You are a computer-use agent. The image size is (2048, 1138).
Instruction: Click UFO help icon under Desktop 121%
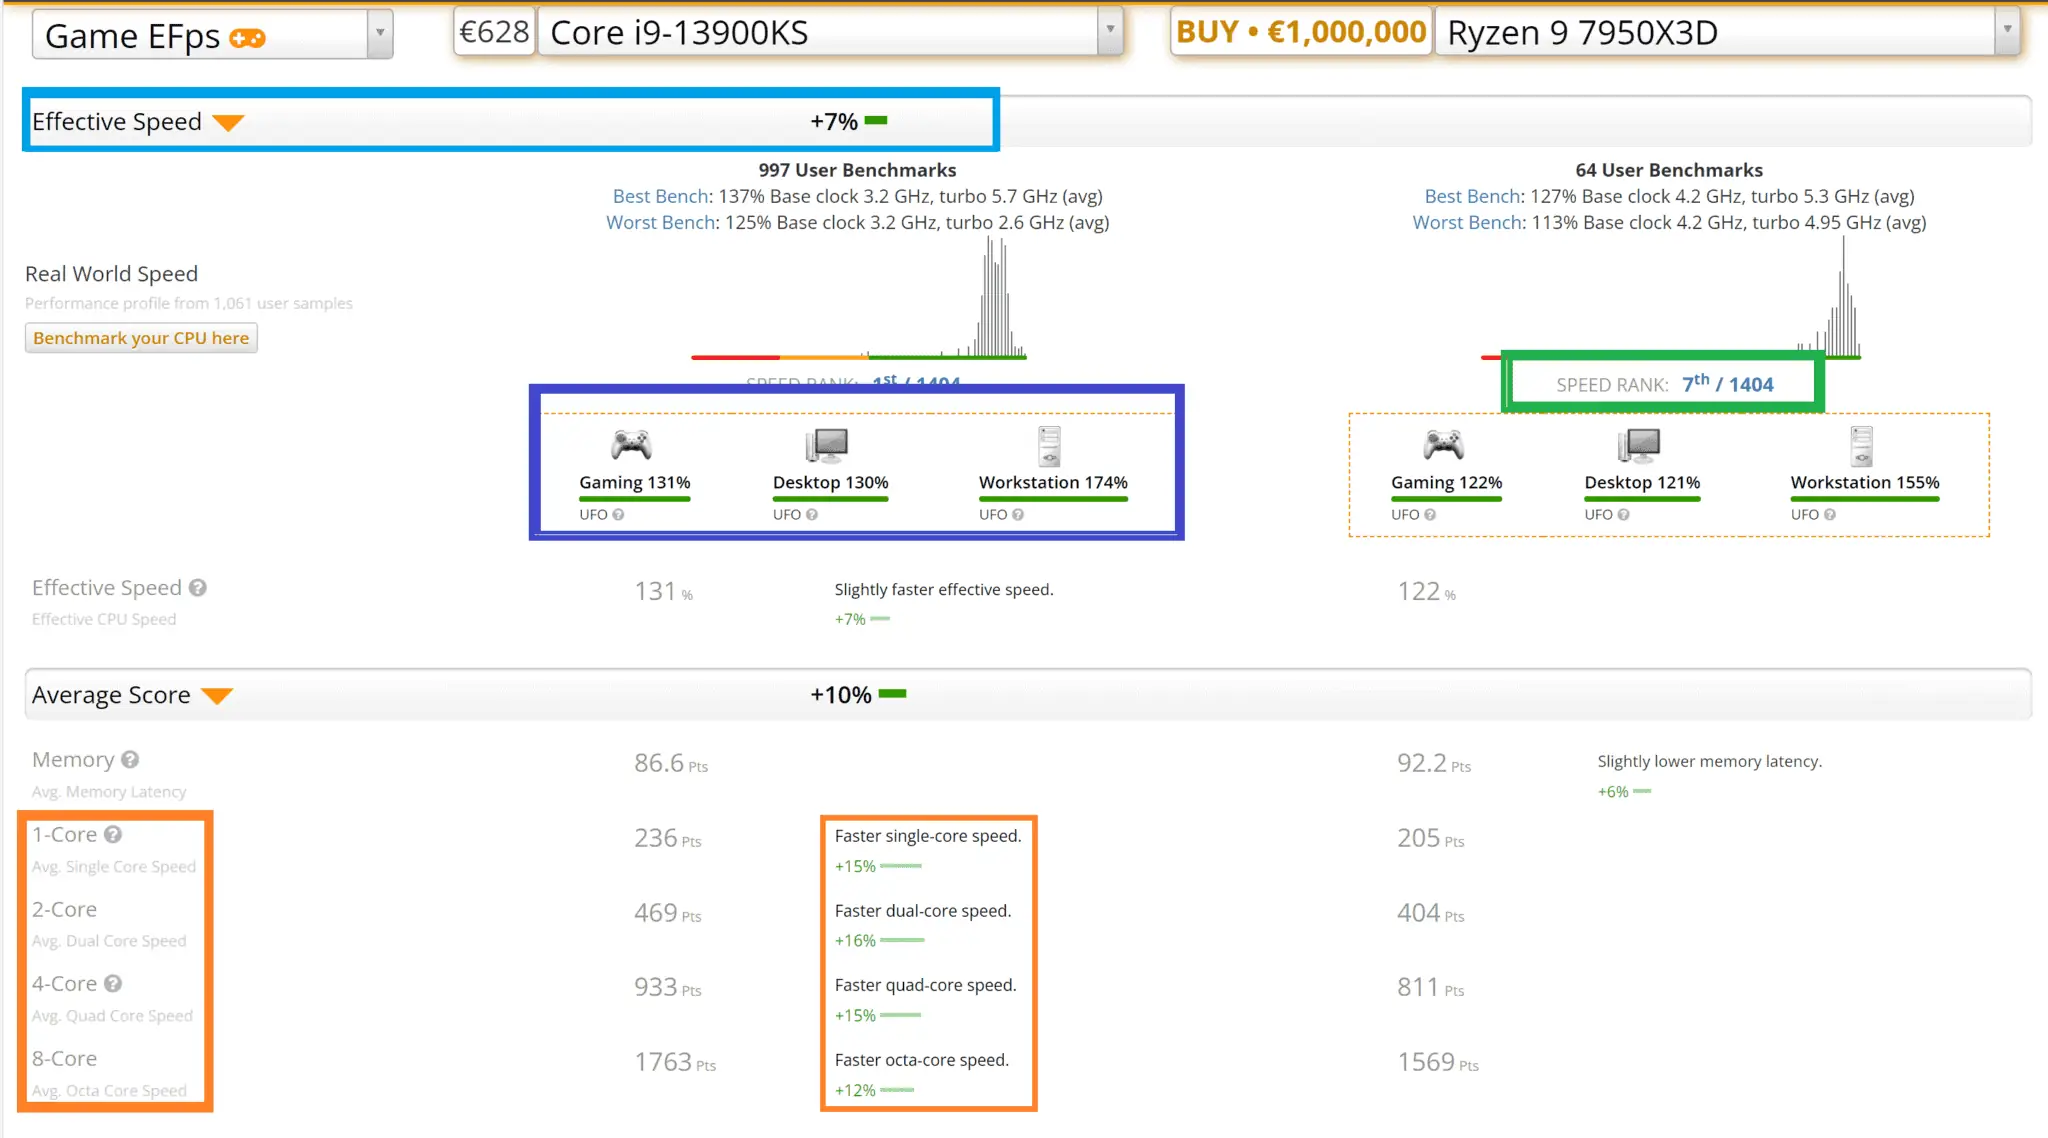(1624, 515)
